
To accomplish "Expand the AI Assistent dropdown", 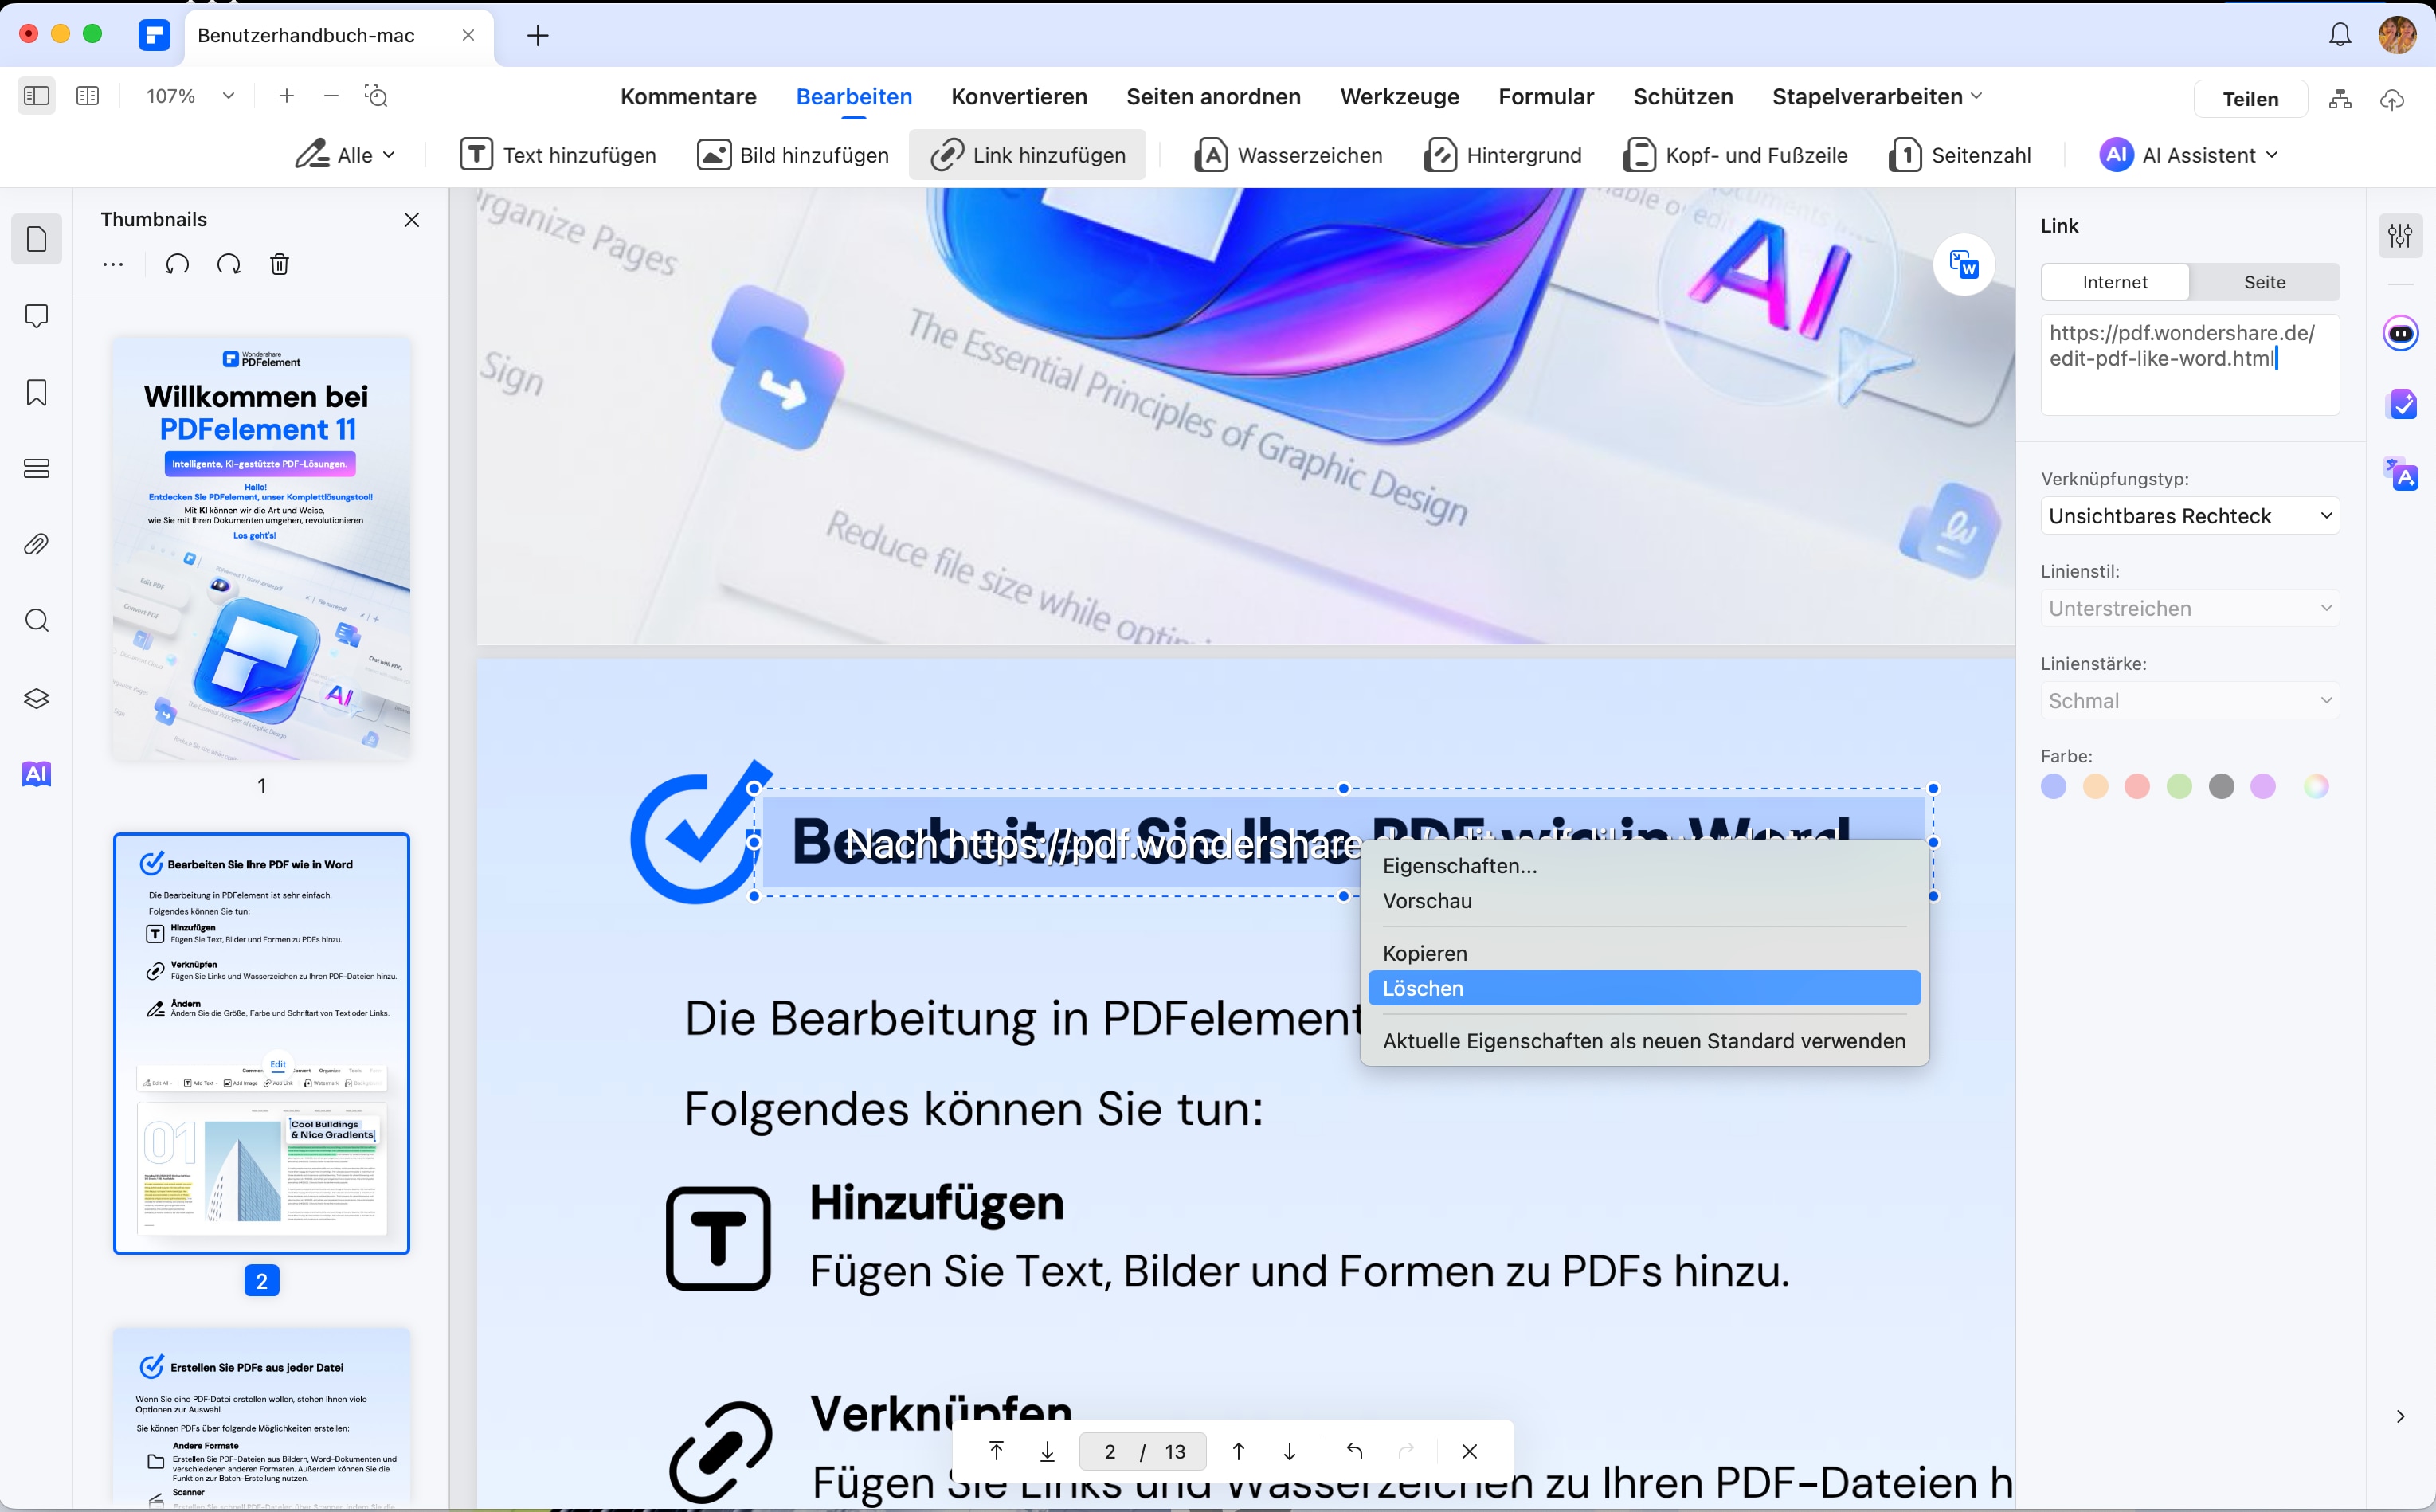I will (x=2188, y=155).
